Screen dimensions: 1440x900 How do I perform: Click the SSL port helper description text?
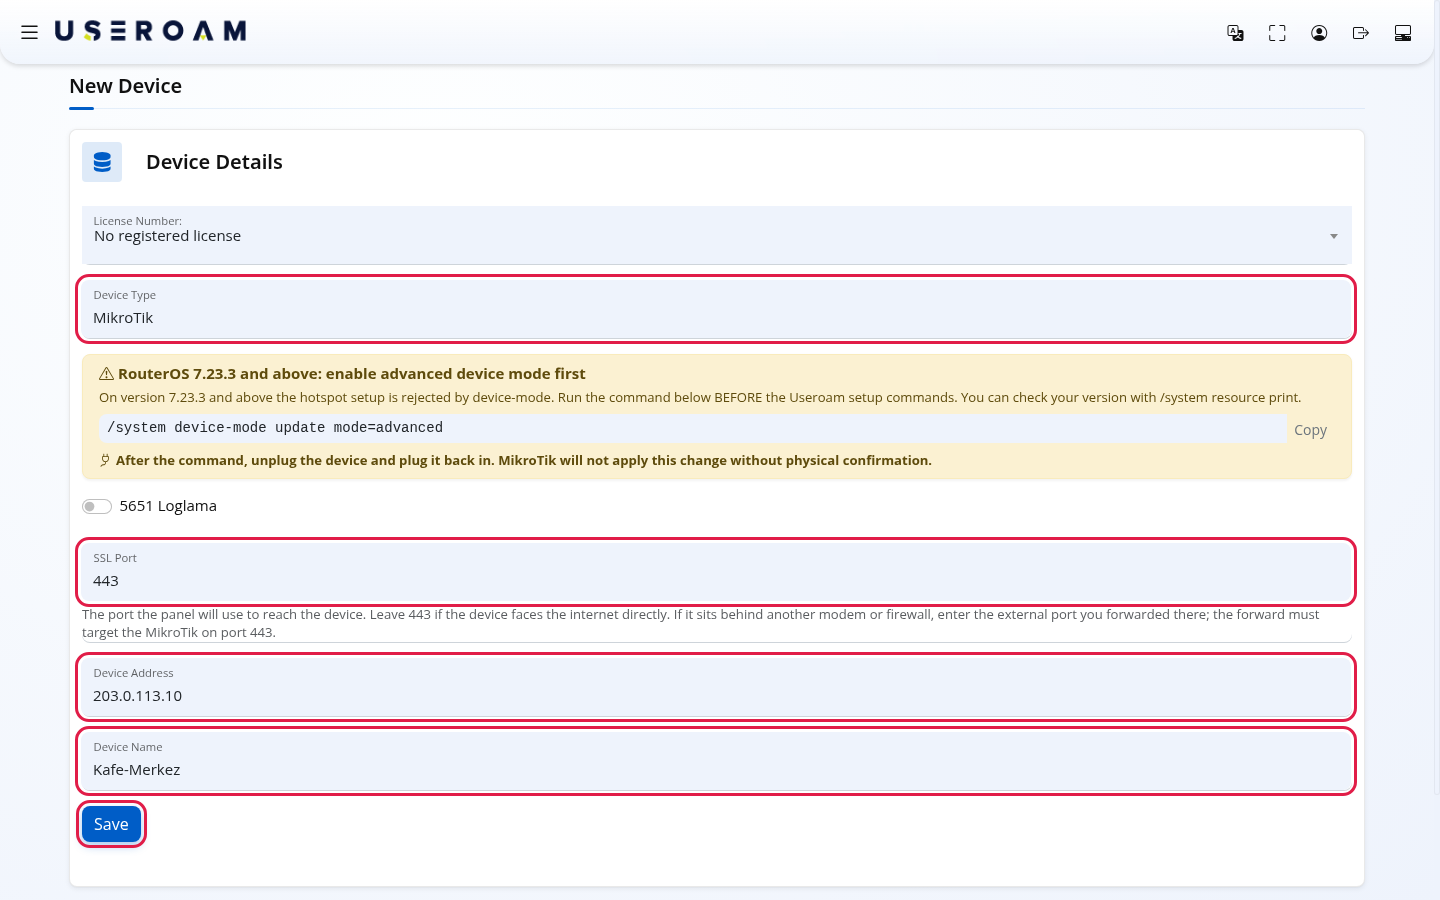click(701, 623)
